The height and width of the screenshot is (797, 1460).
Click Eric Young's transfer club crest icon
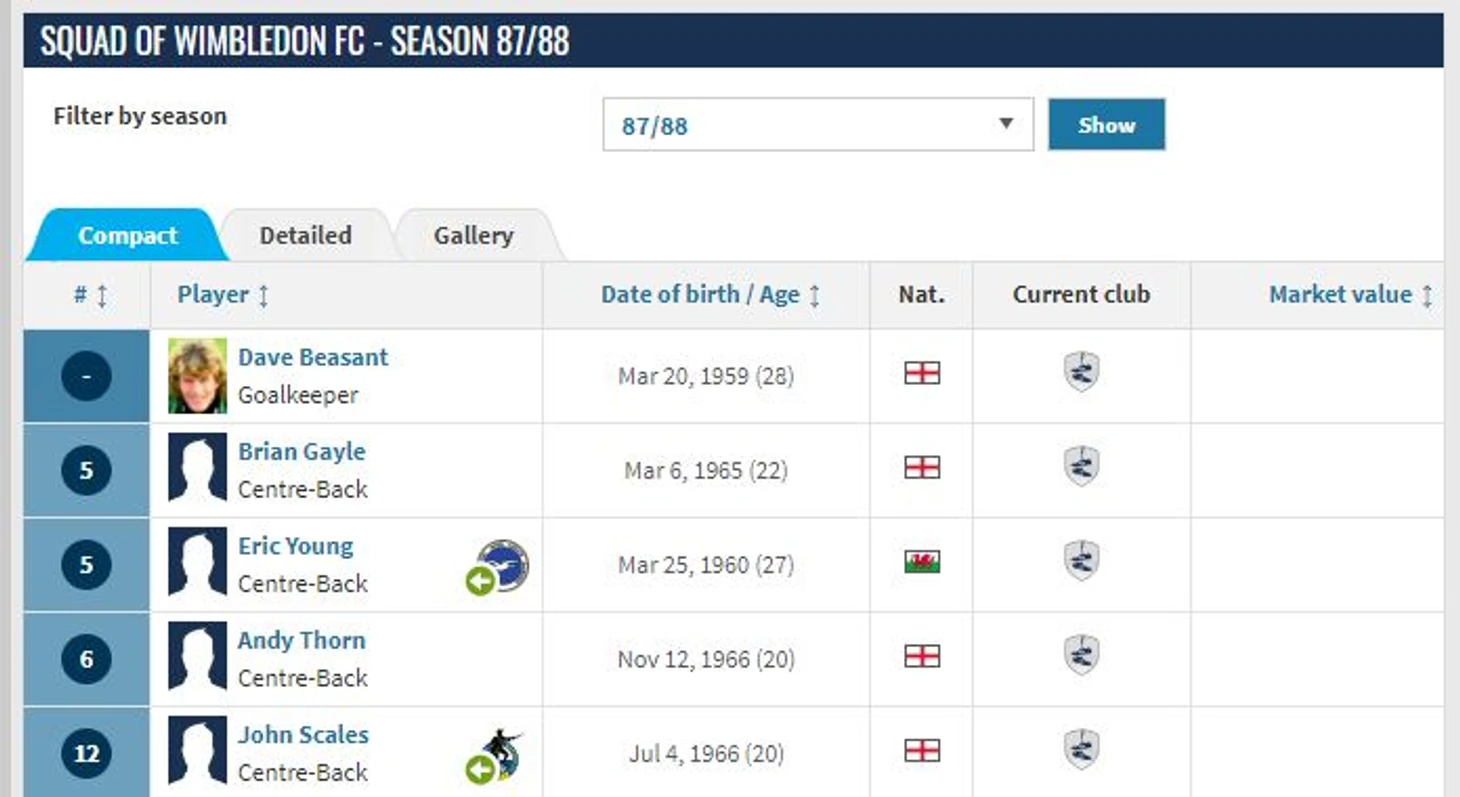click(x=503, y=565)
